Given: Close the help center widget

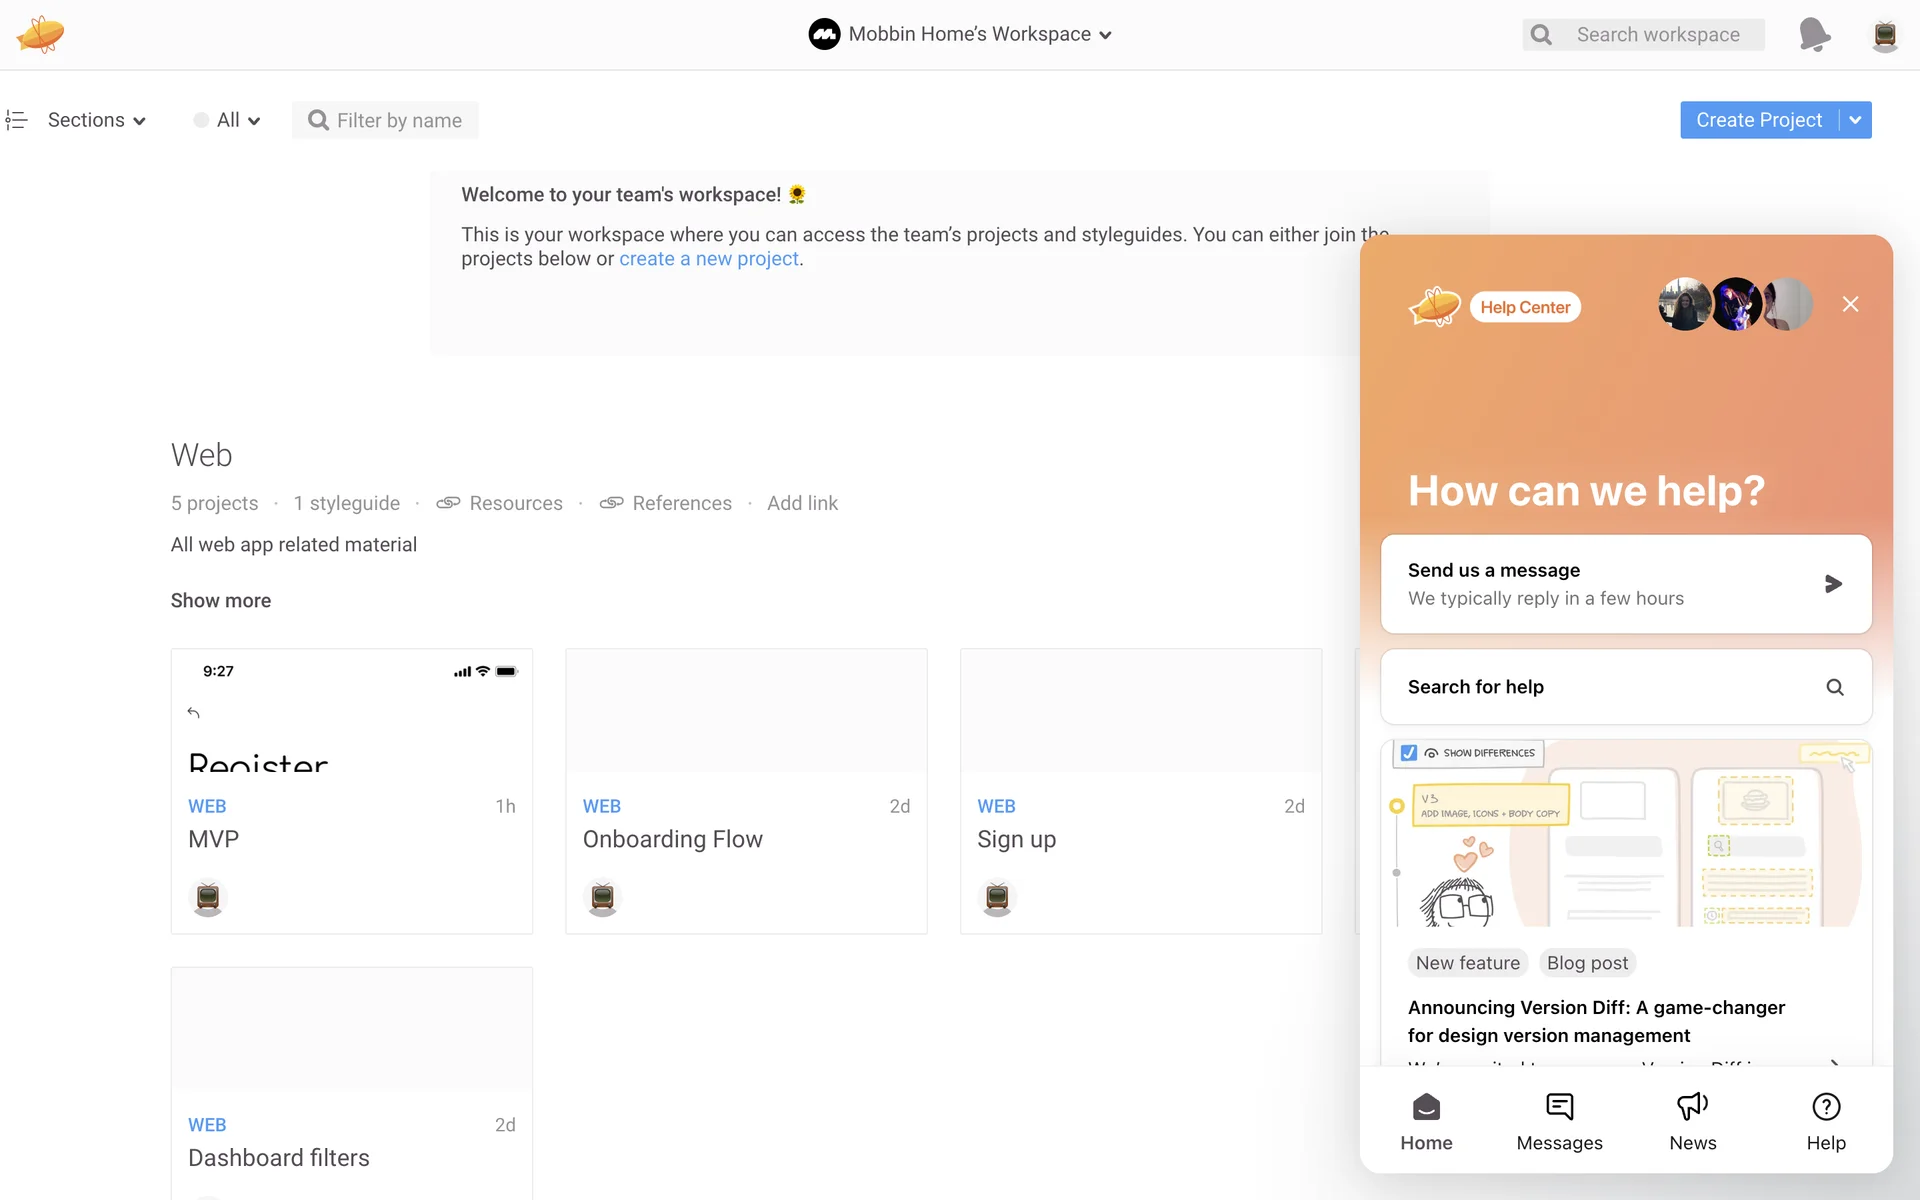Looking at the screenshot, I should (1850, 304).
